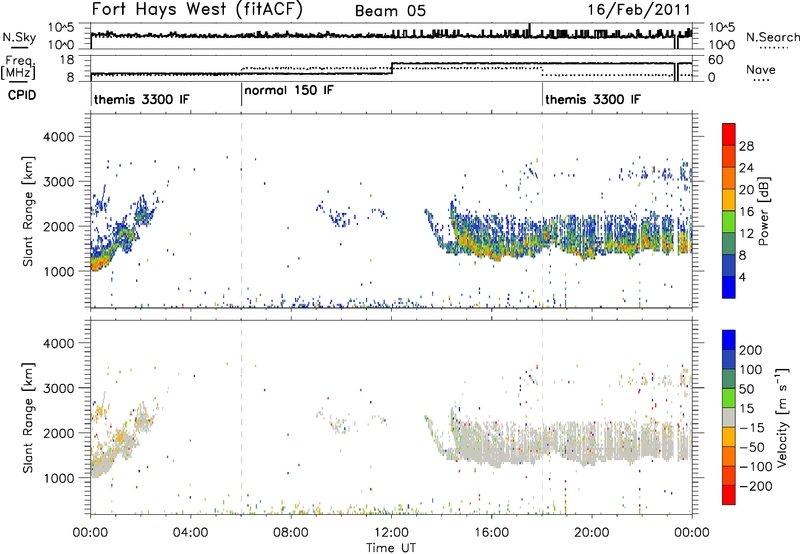Click the 'N.Sky' legend label

point(19,37)
